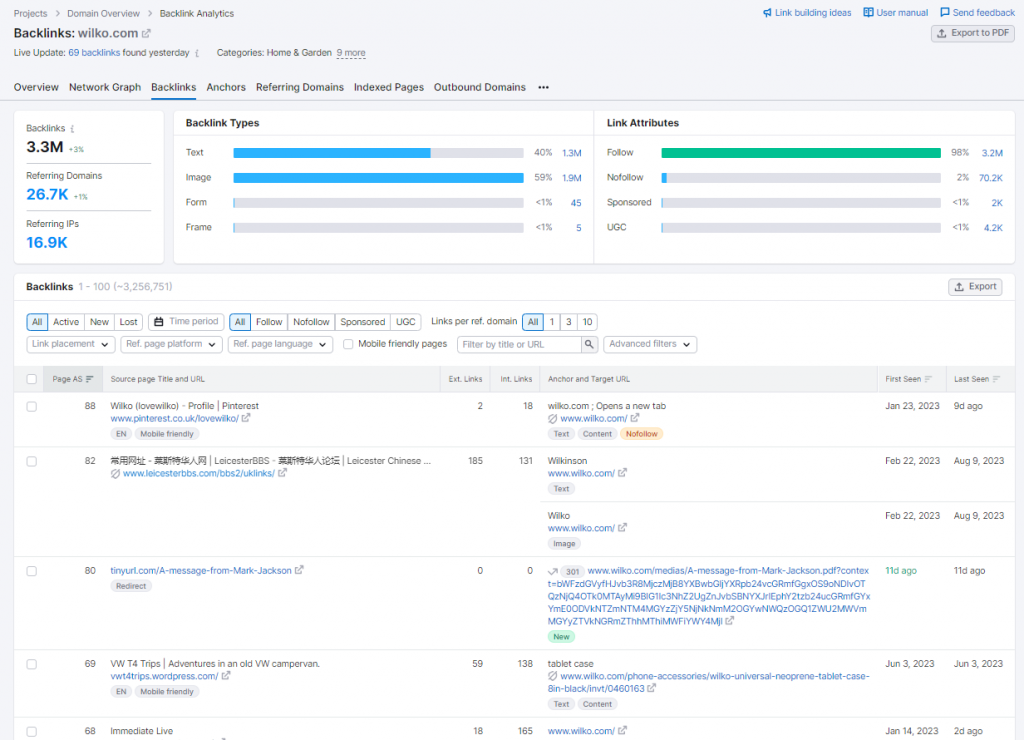Open wilko.com external link icon in title
The image size is (1024, 740).
[x=146, y=34]
